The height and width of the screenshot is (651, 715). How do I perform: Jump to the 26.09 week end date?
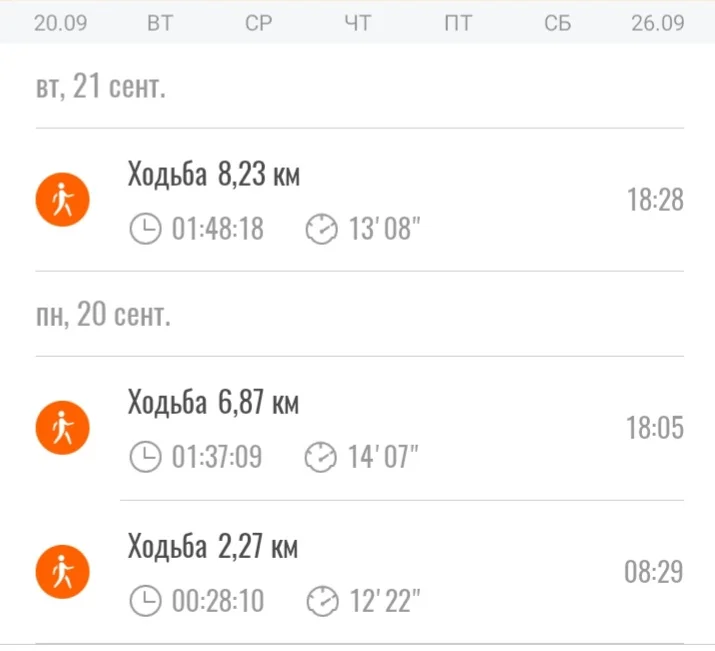coord(657,23)
